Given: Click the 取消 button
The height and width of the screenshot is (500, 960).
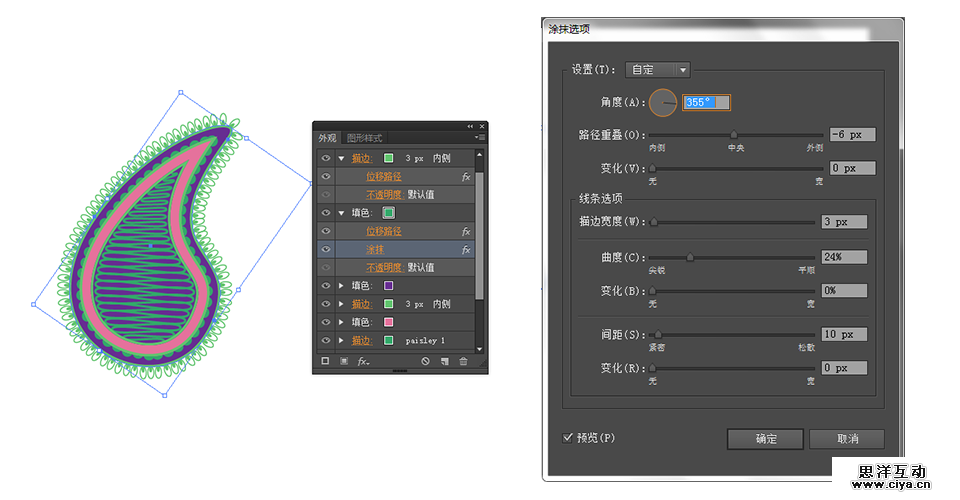Looking at the screenshot, I should 846,439.
